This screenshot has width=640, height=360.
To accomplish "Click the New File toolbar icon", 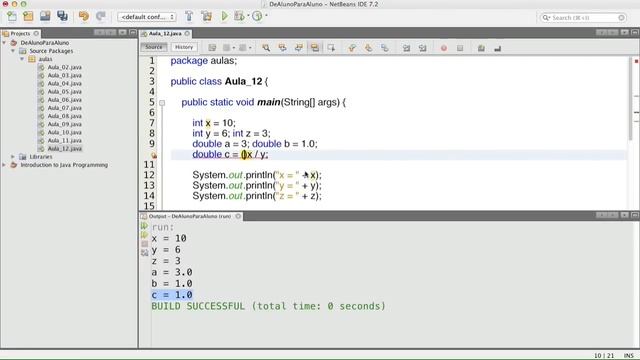I will pyautogui.click(x=11, y=16).
